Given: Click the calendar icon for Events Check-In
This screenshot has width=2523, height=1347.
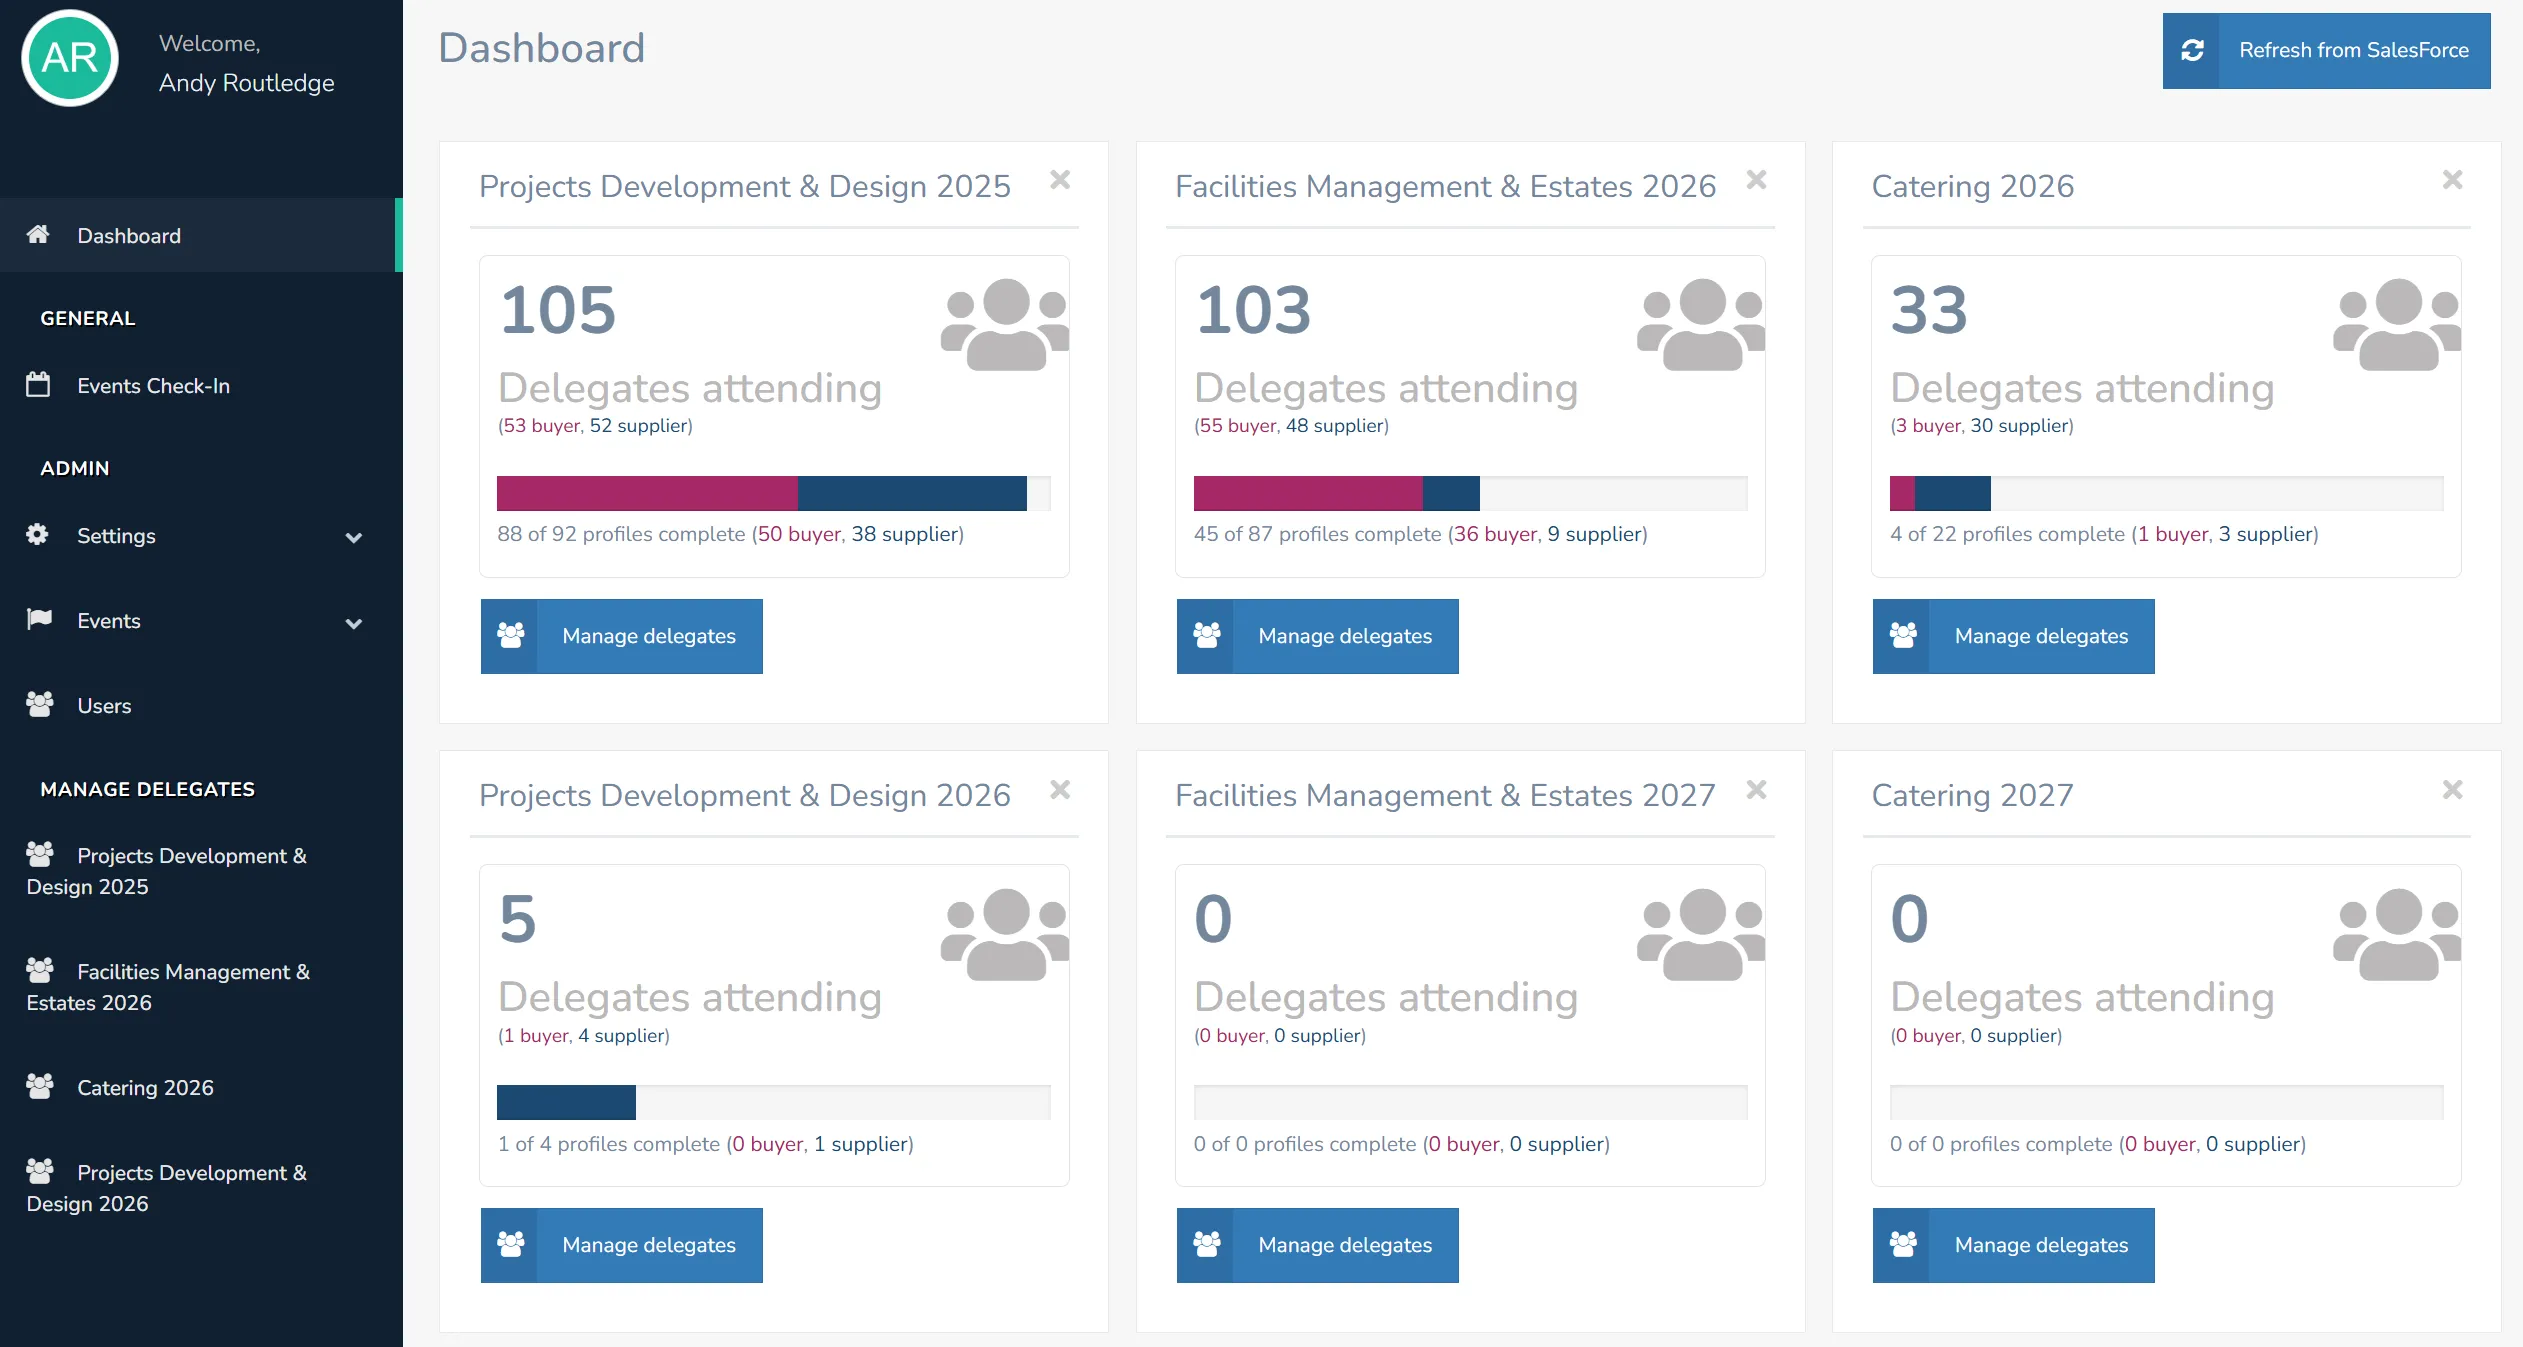Looking at the screenshot, I should (38, 385).
